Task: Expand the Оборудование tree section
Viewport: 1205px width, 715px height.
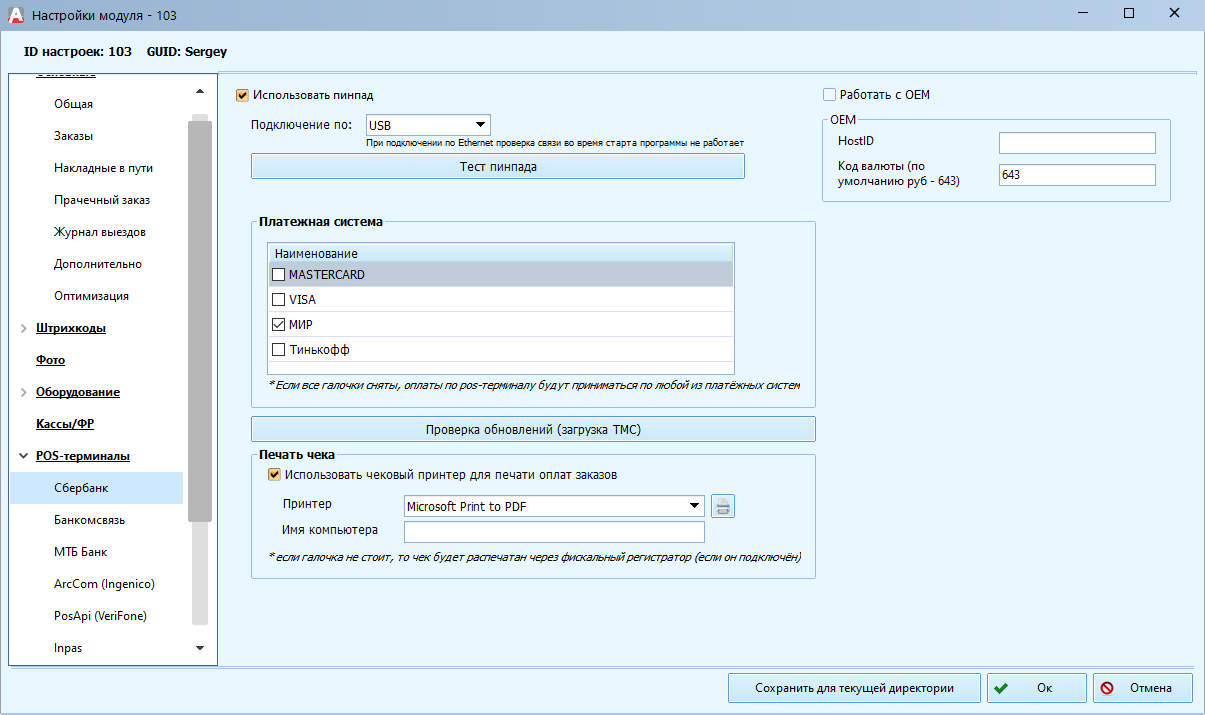Action: click(x=24, y=392)
